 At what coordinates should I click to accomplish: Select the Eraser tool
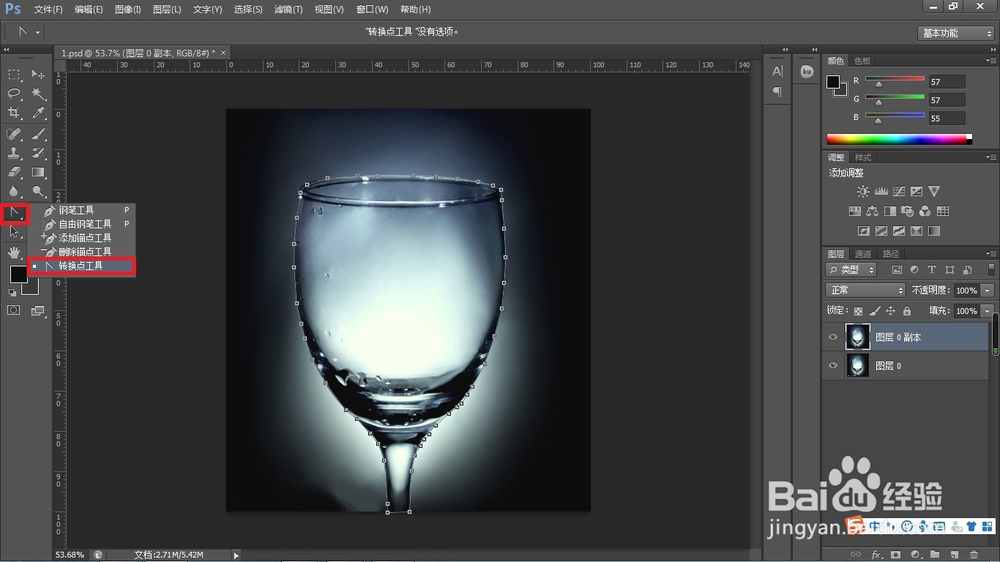pyautogui.click(x=14, y=172)
